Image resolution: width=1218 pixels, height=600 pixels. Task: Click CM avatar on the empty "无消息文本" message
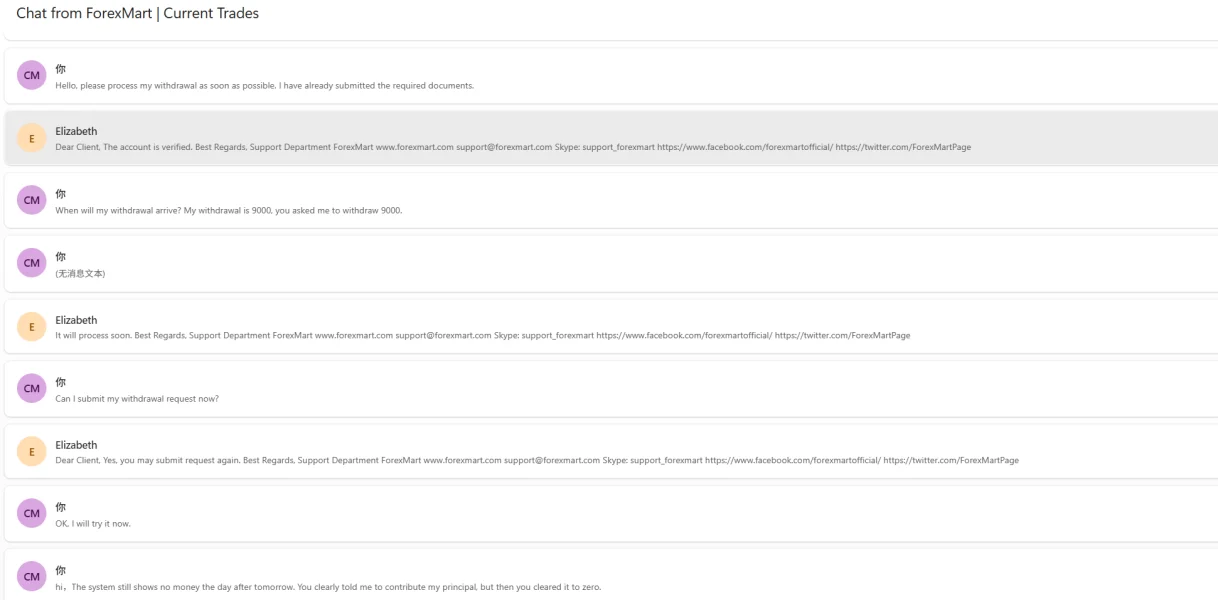[32, 263]
